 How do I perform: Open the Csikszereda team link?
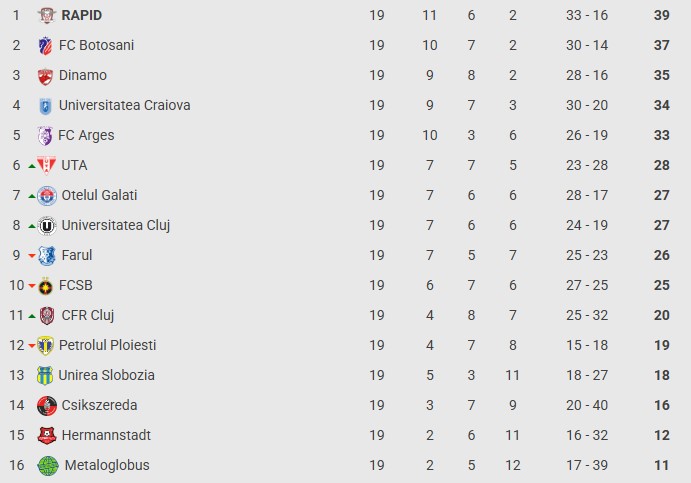(x=99, y=405)
